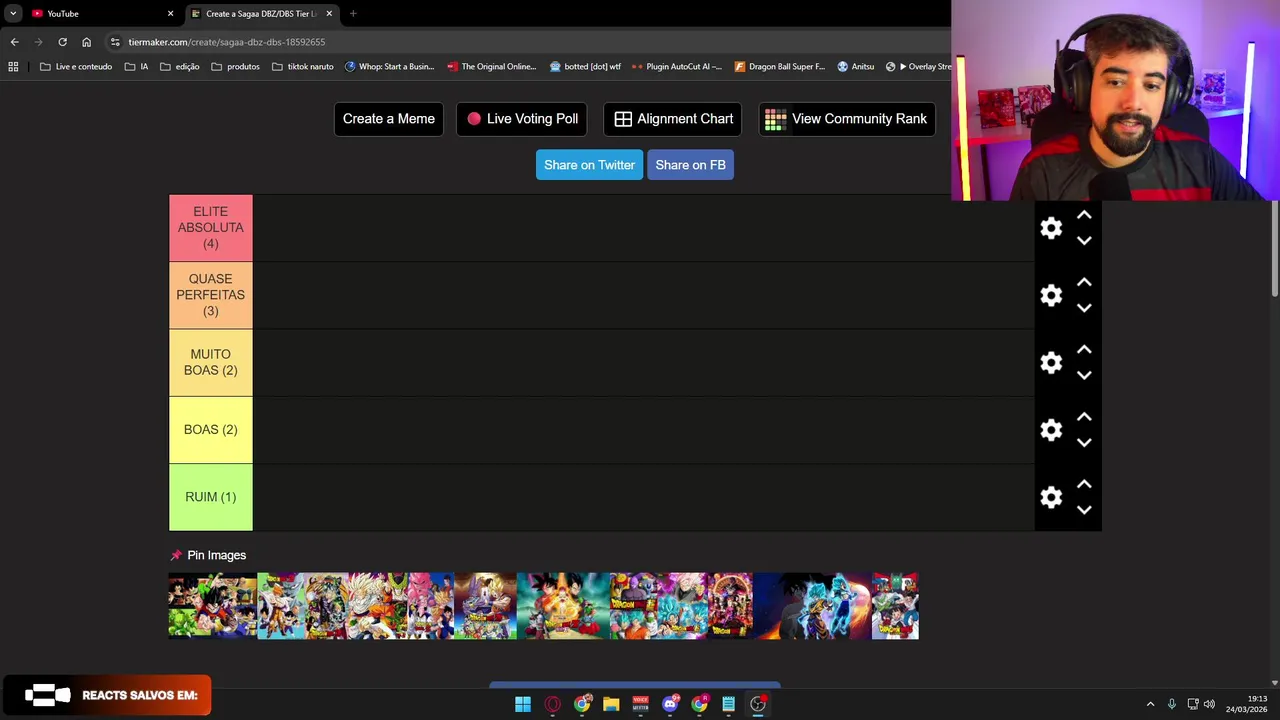1280x720 pixels.
Task: View Community Rank
Action: tap(847, 119)
